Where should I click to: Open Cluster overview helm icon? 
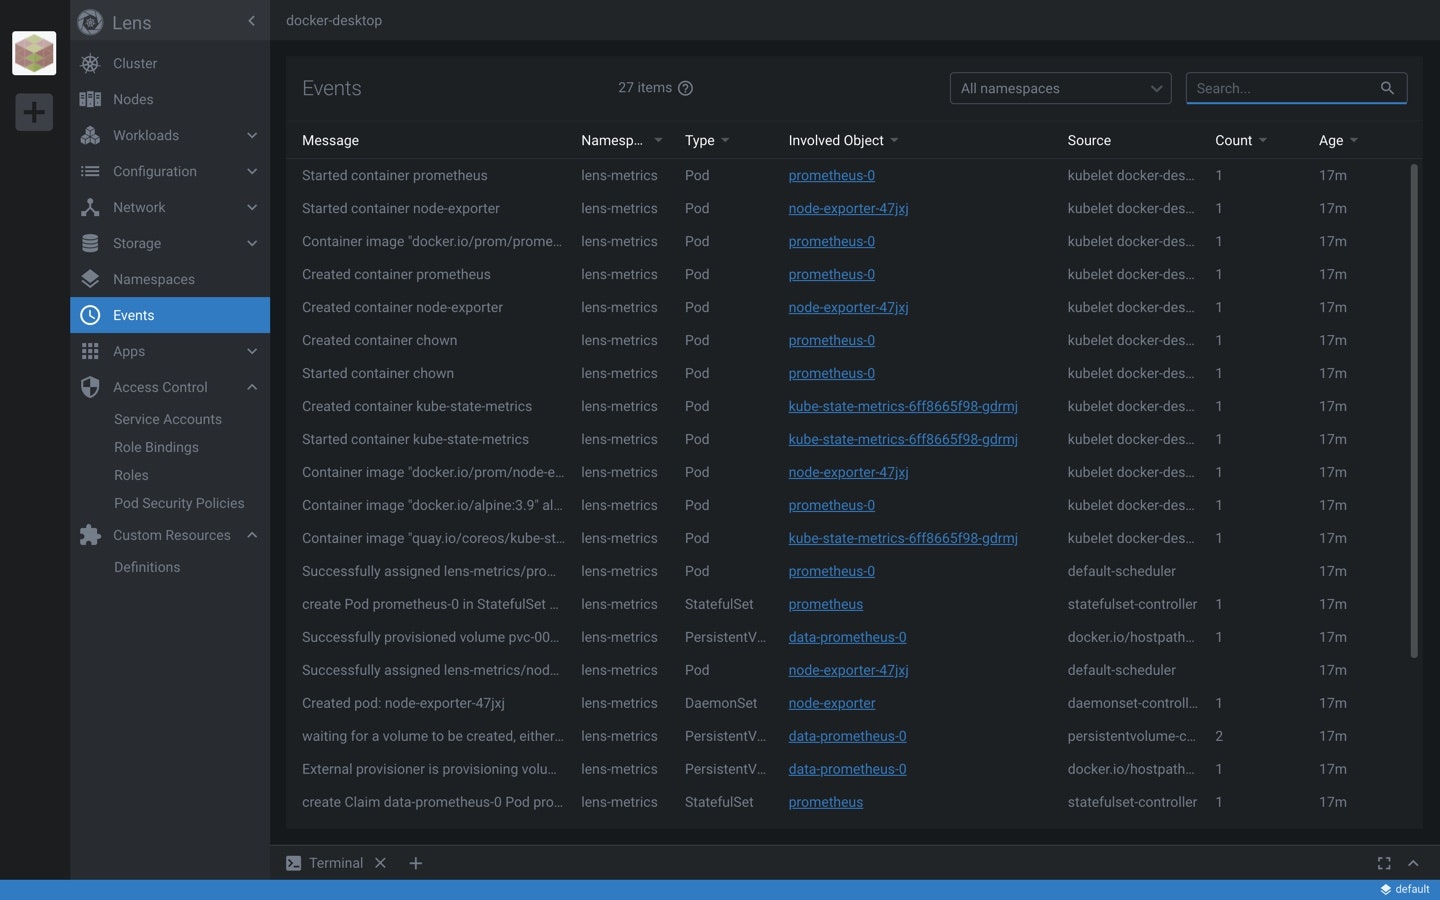(90, 63)
